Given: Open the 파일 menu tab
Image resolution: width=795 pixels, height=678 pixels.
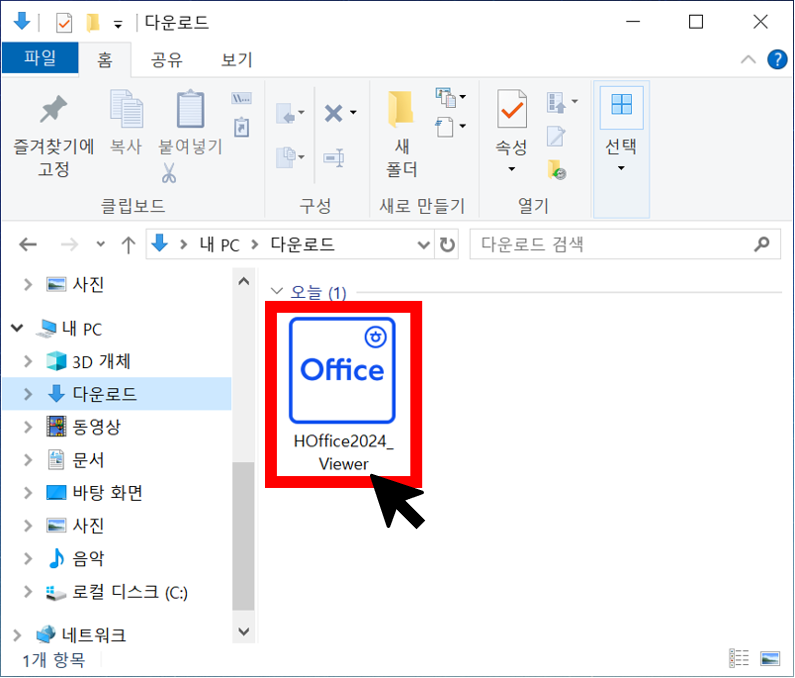Looking at the screenshot, I should (x=40, y=57).
